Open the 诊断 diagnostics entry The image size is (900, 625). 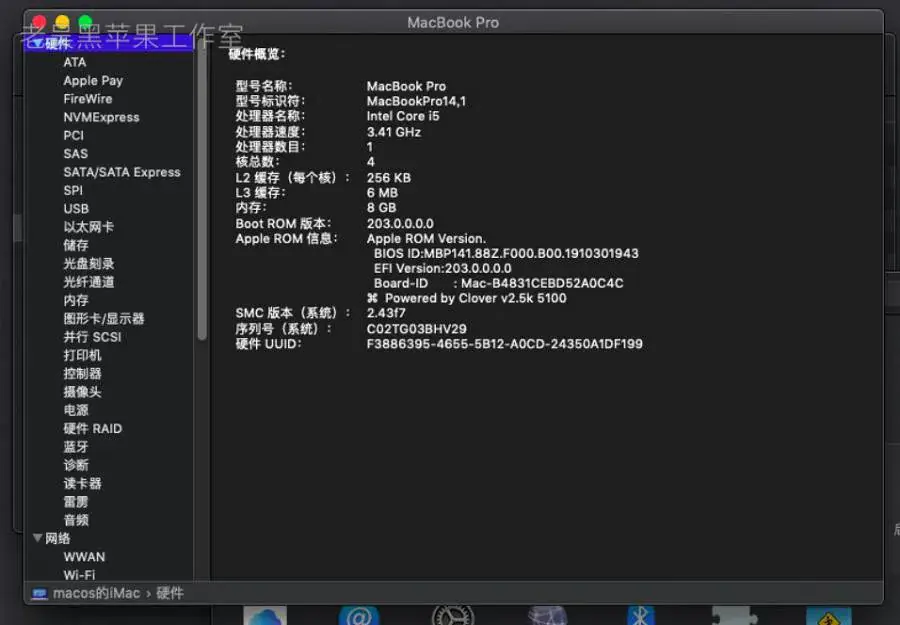[x=76, y=465]
